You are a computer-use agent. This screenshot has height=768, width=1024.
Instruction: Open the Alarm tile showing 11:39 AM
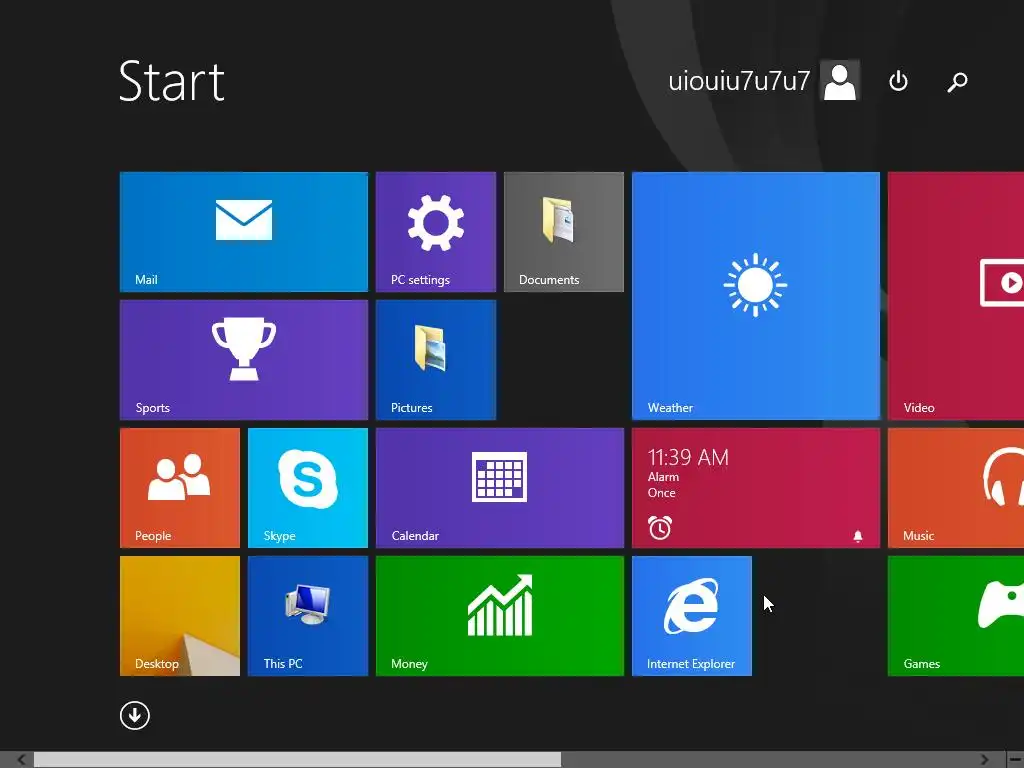coord(756,488)
